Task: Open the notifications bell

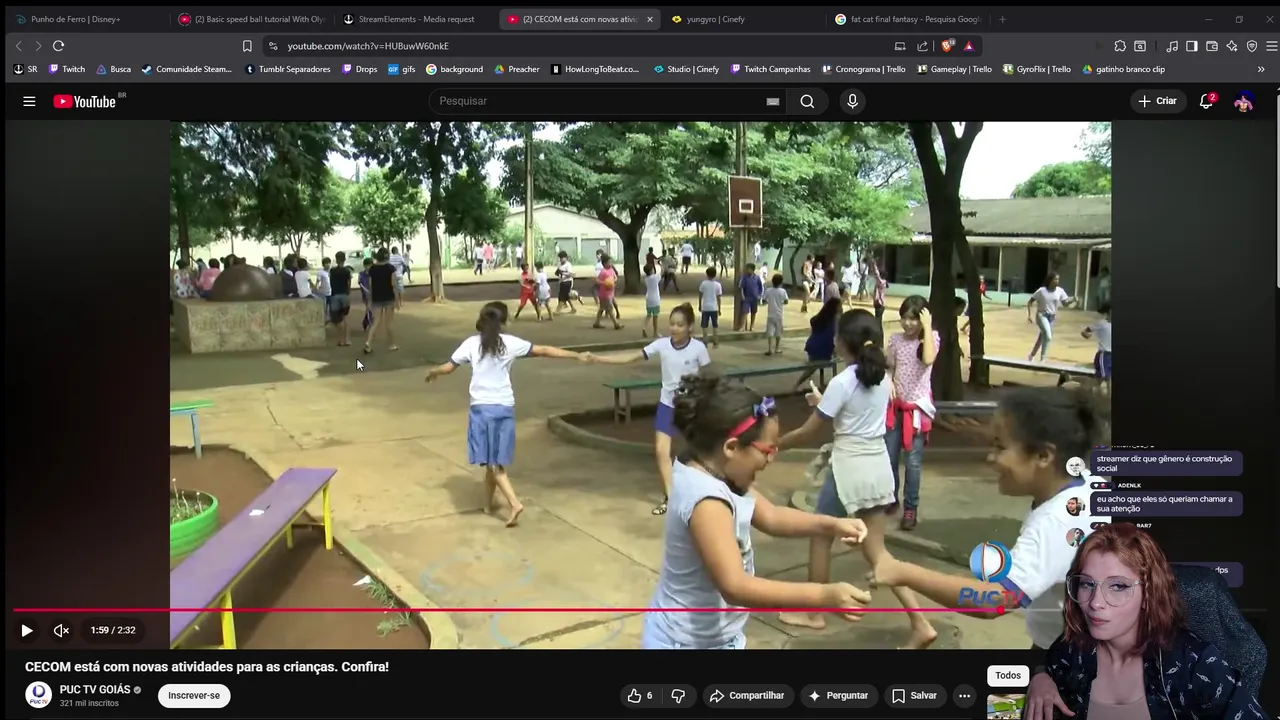Action: [x=1206, y=101]
